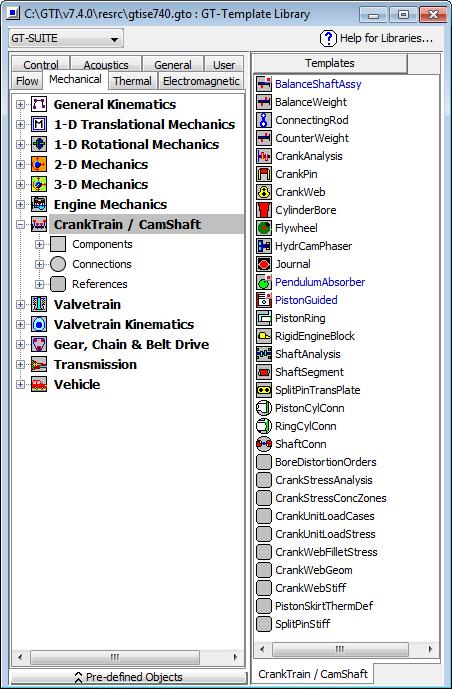This screenshot has height=689, width=452.
Task: Open the GT-SUITE library dropdown
Action: click(66, 39)
